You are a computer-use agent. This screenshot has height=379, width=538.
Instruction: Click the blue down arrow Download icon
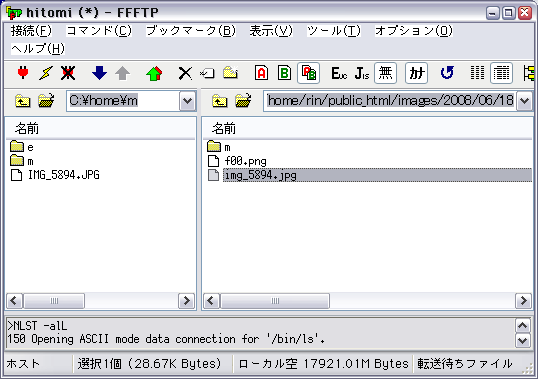click(x=100, y=73)
